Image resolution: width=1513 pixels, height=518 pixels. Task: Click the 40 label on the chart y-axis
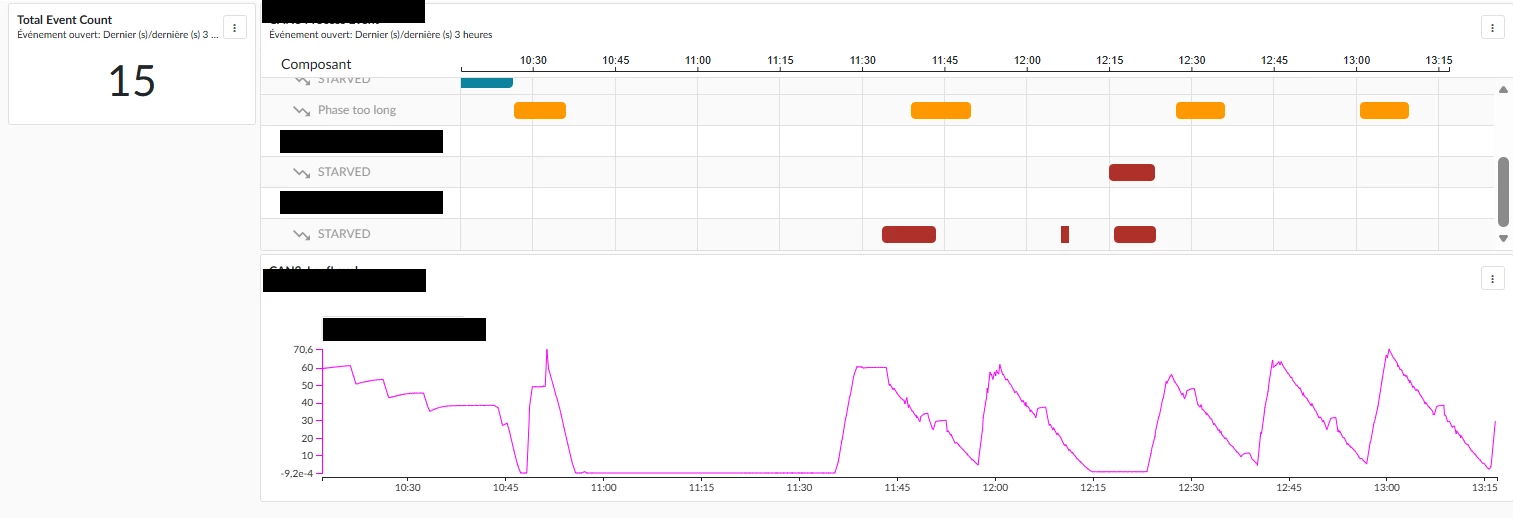[308, 403]
